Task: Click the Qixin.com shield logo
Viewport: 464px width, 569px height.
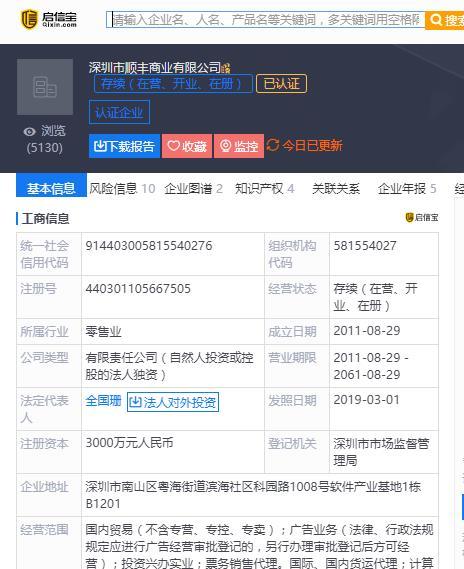Action: coord(29,19)
